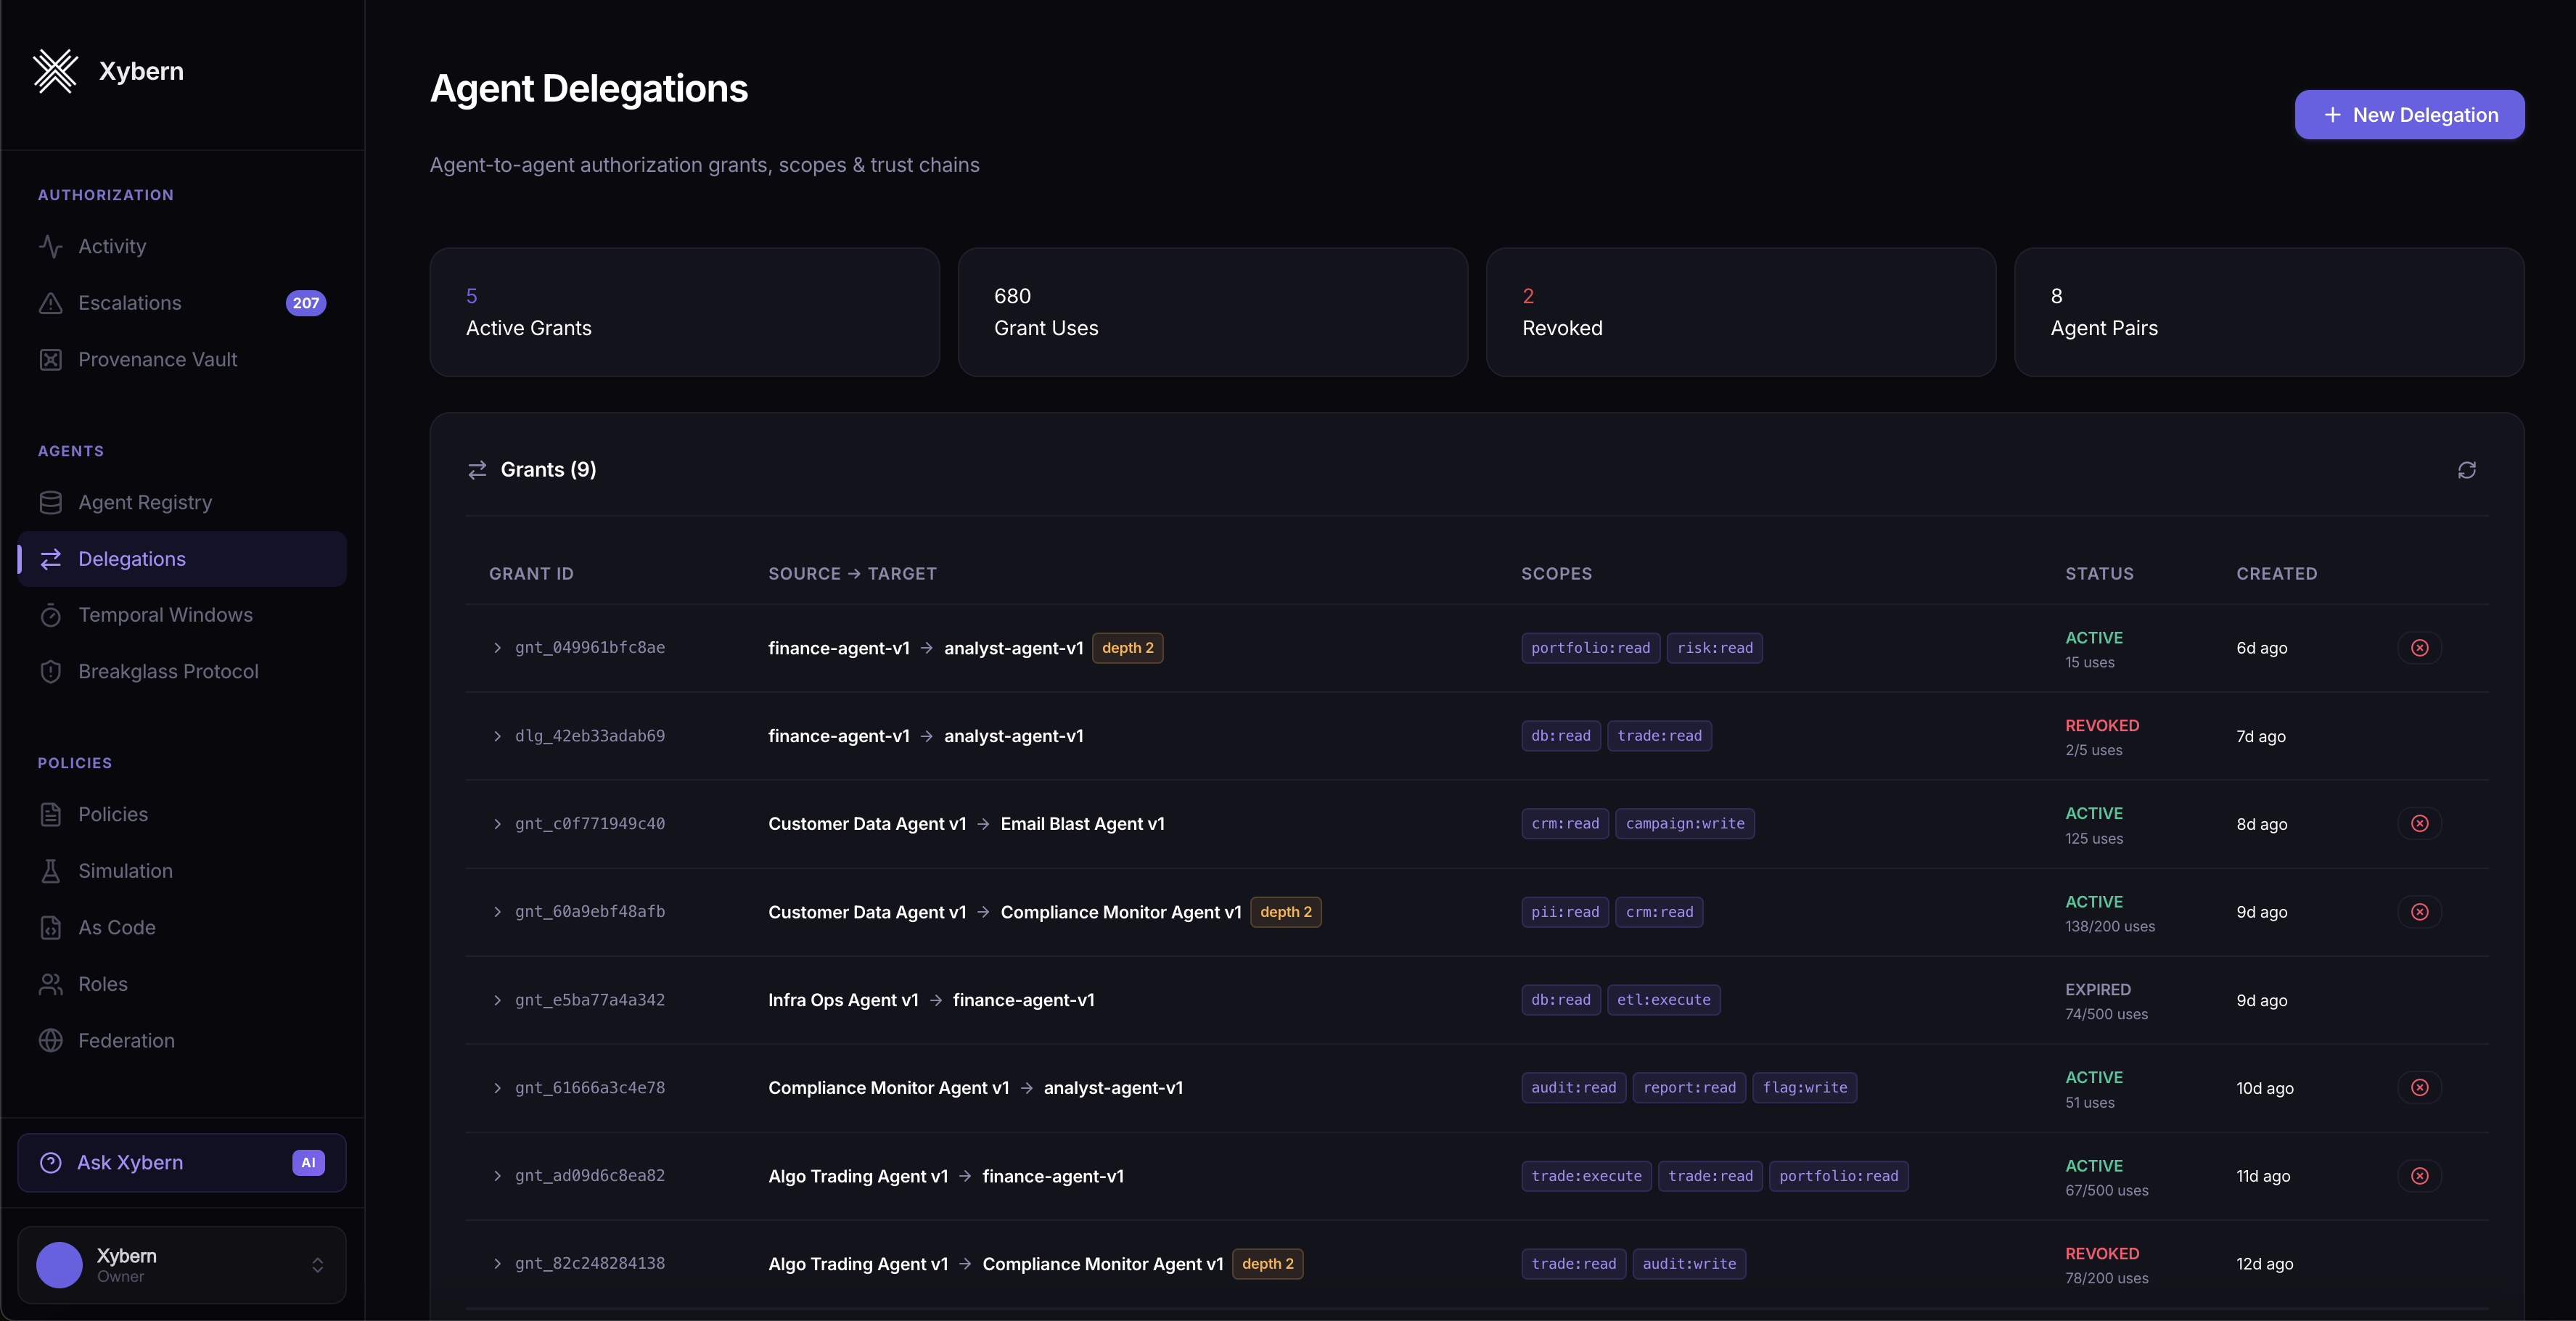Open the As Code policies page
The width and height of the screenshot is (2576, 1321).
117,928
